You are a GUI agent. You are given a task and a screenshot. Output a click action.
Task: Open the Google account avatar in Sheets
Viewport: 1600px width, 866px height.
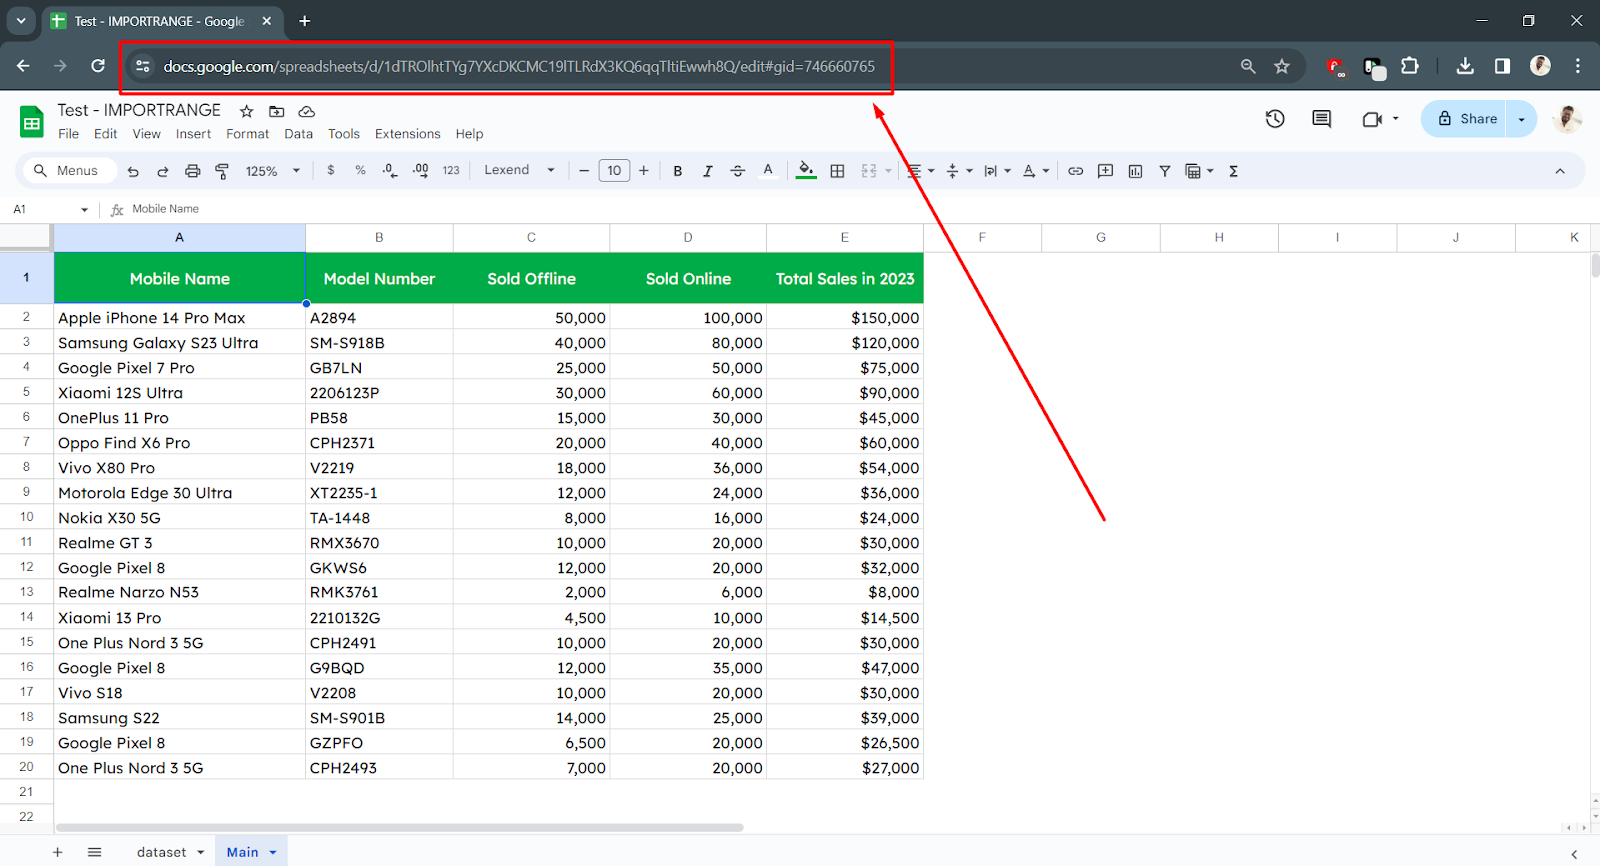point(1567,119)
